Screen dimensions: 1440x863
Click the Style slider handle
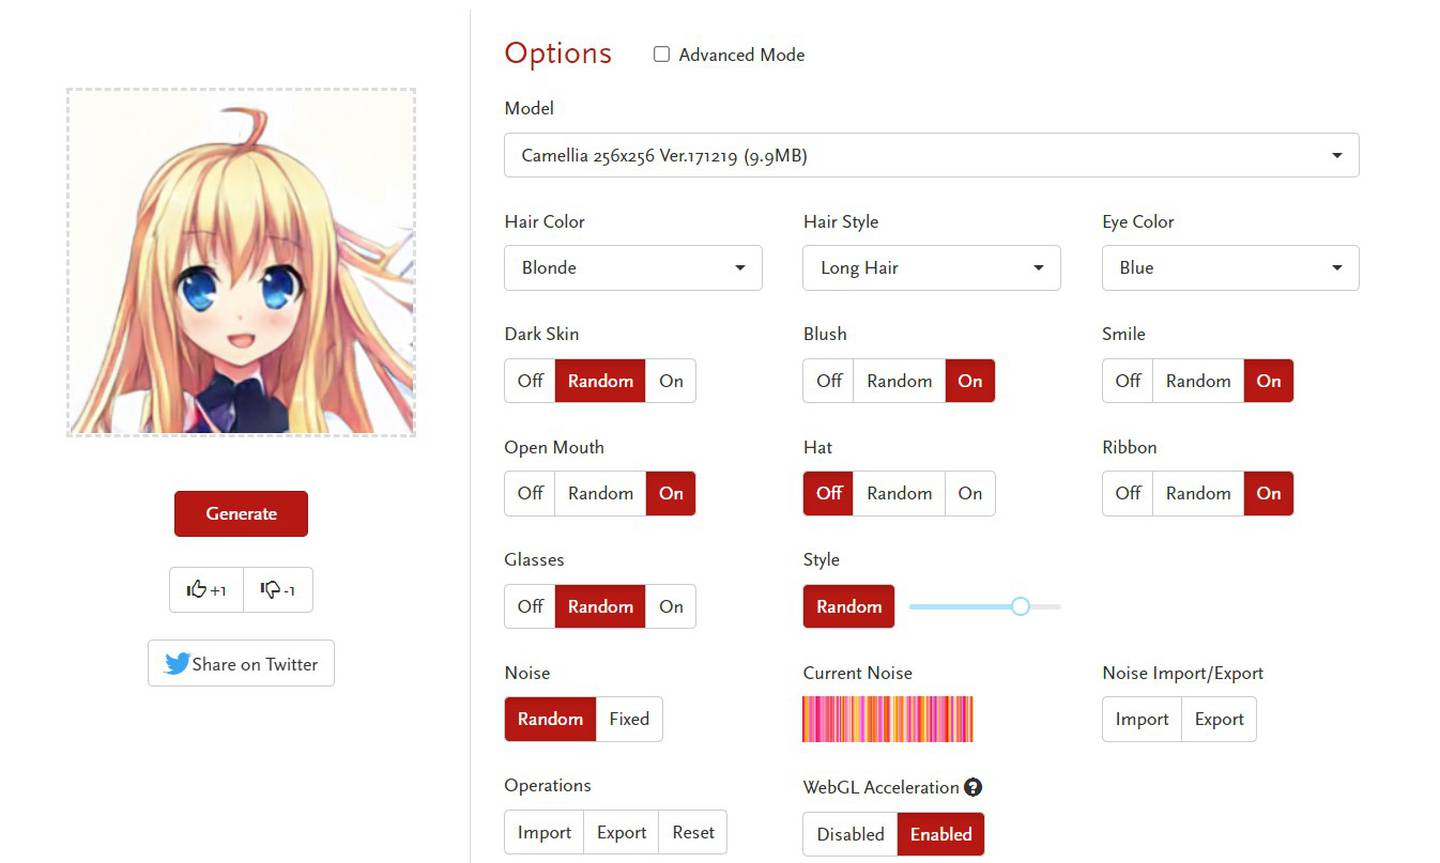tap(1020, 606)
